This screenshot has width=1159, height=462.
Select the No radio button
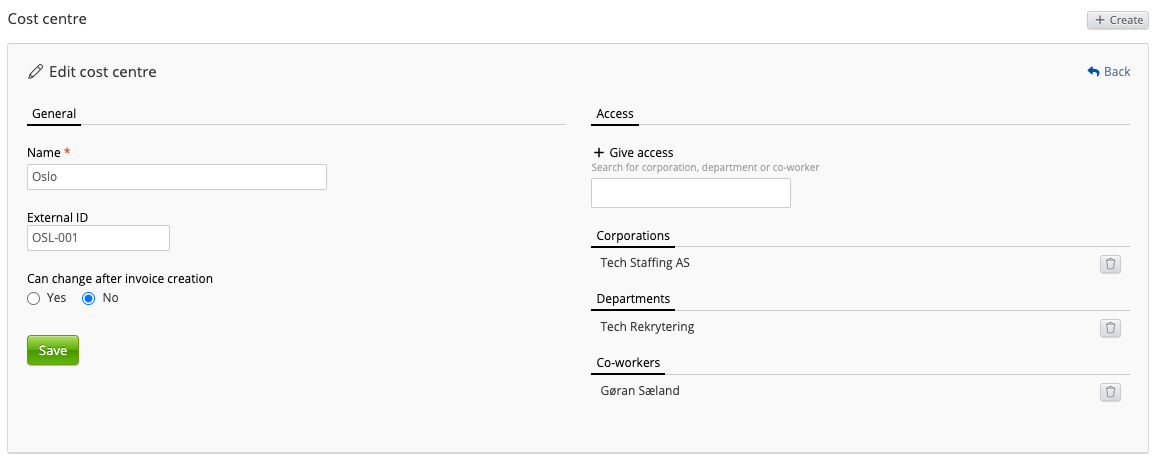pyautogui.click(x=88, y=298)
